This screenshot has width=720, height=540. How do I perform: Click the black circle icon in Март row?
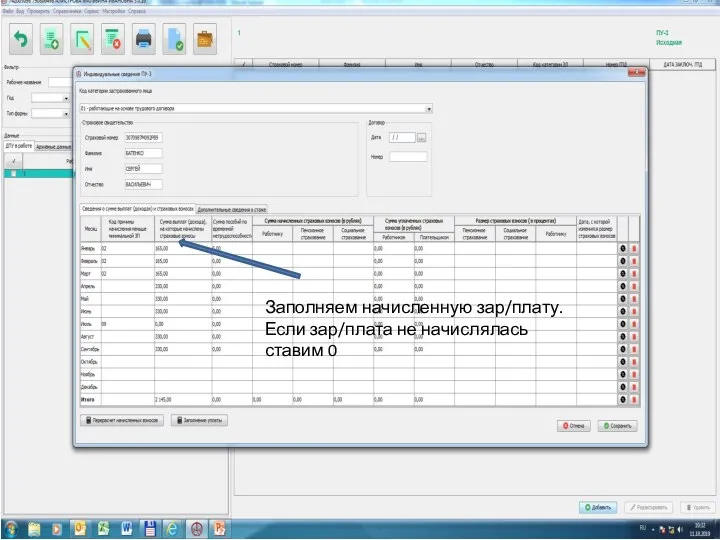623,274
